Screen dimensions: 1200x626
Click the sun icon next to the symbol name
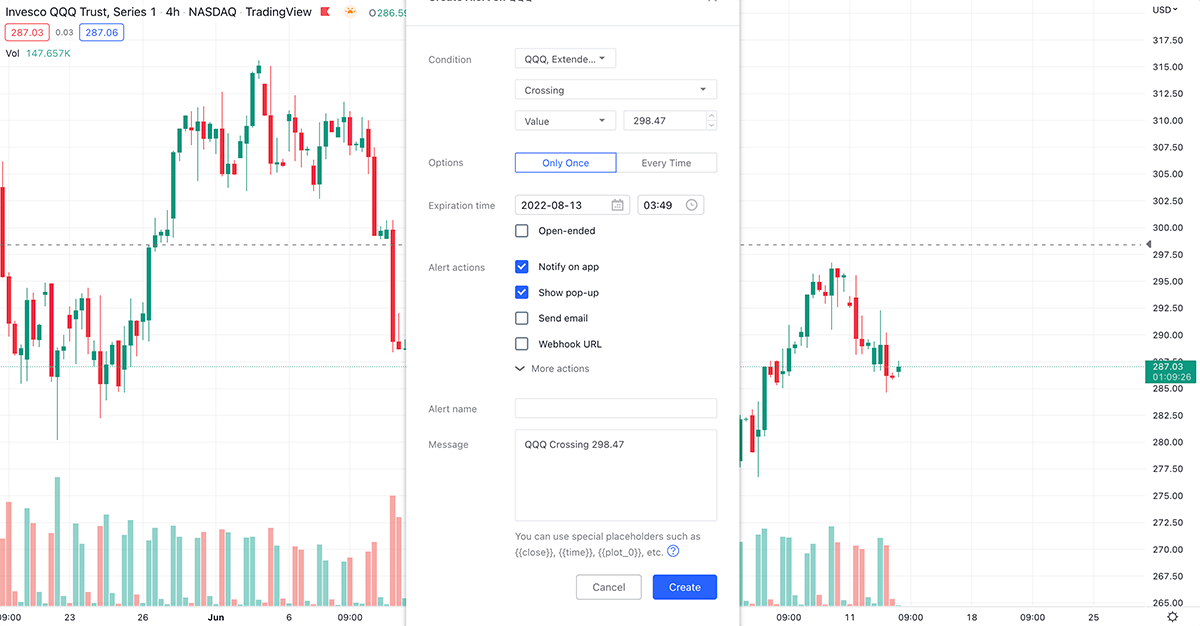350,11
